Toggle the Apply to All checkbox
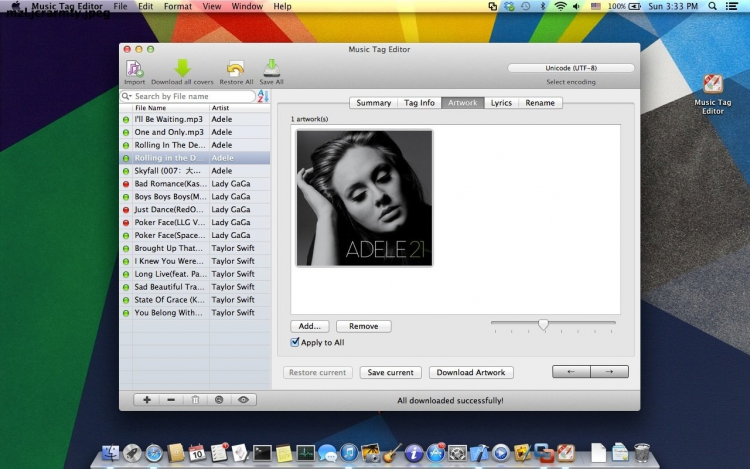This screenshot has height=469, width=750. [295, 342]
